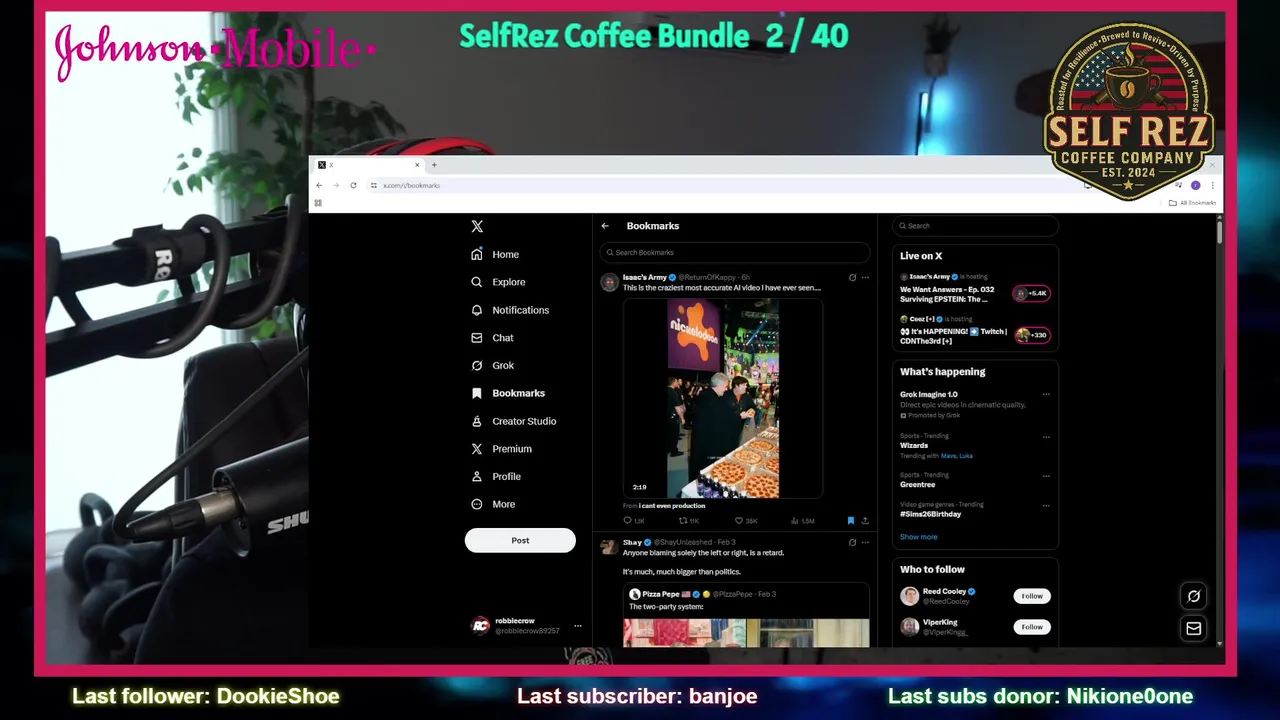The width and height of the screenshot is (1280, 720).
Task: Expand the More menu in sidebar
Action: 493,504
